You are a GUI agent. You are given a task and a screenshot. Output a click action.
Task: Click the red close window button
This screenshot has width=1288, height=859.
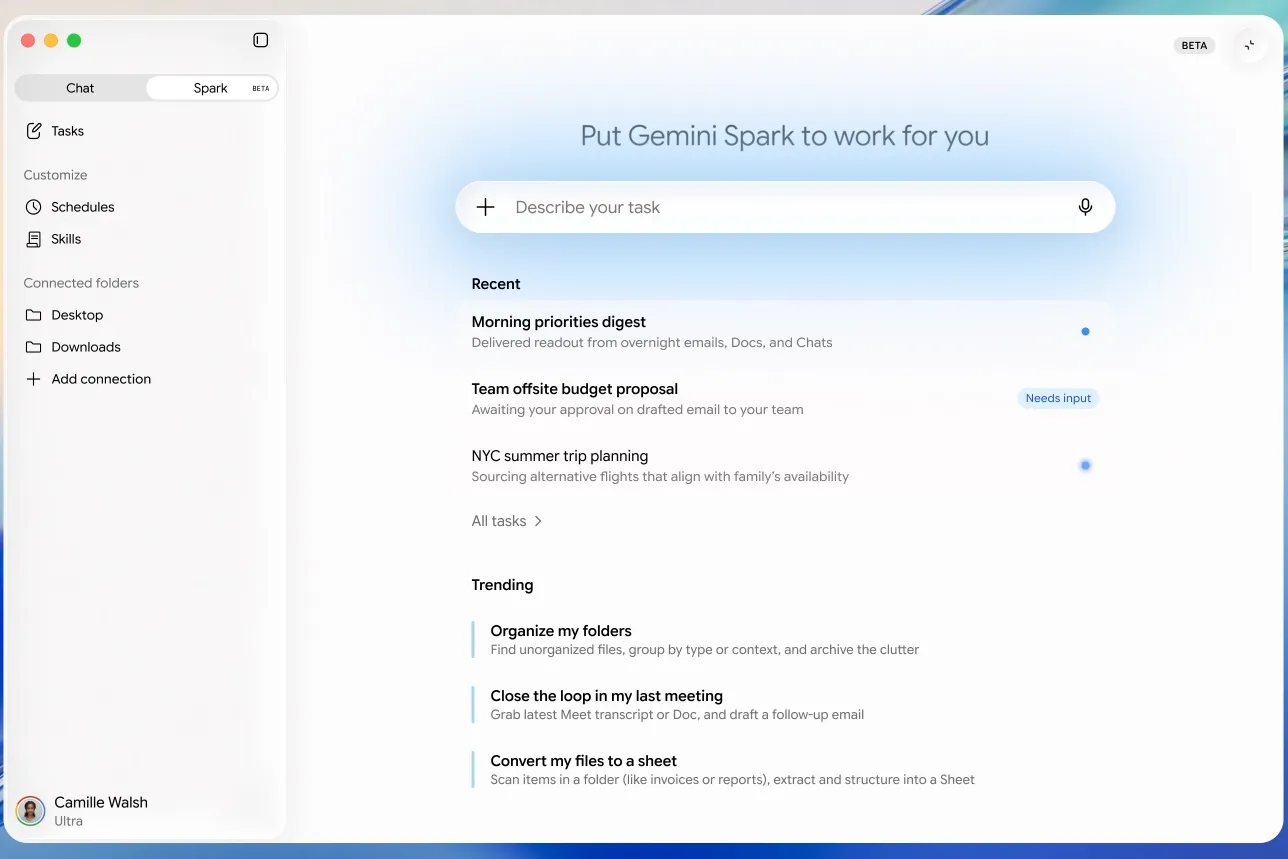[x=28, y=41]
